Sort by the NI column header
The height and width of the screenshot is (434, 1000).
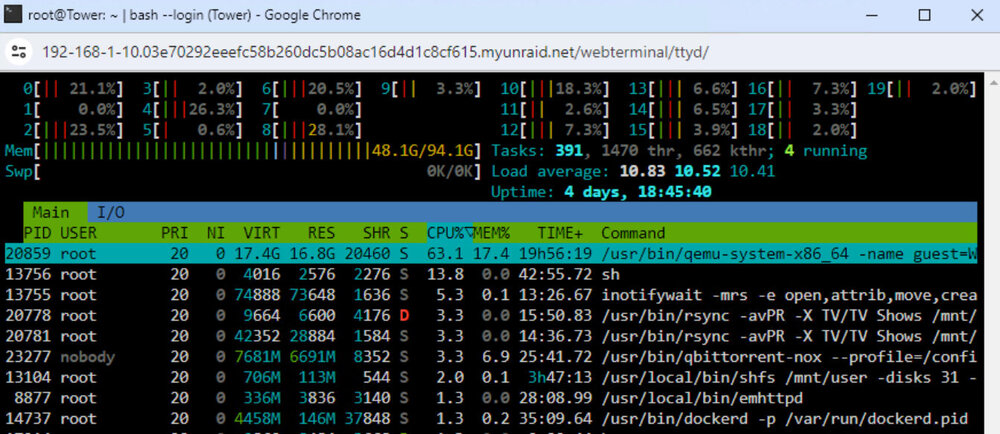[216, 233]
